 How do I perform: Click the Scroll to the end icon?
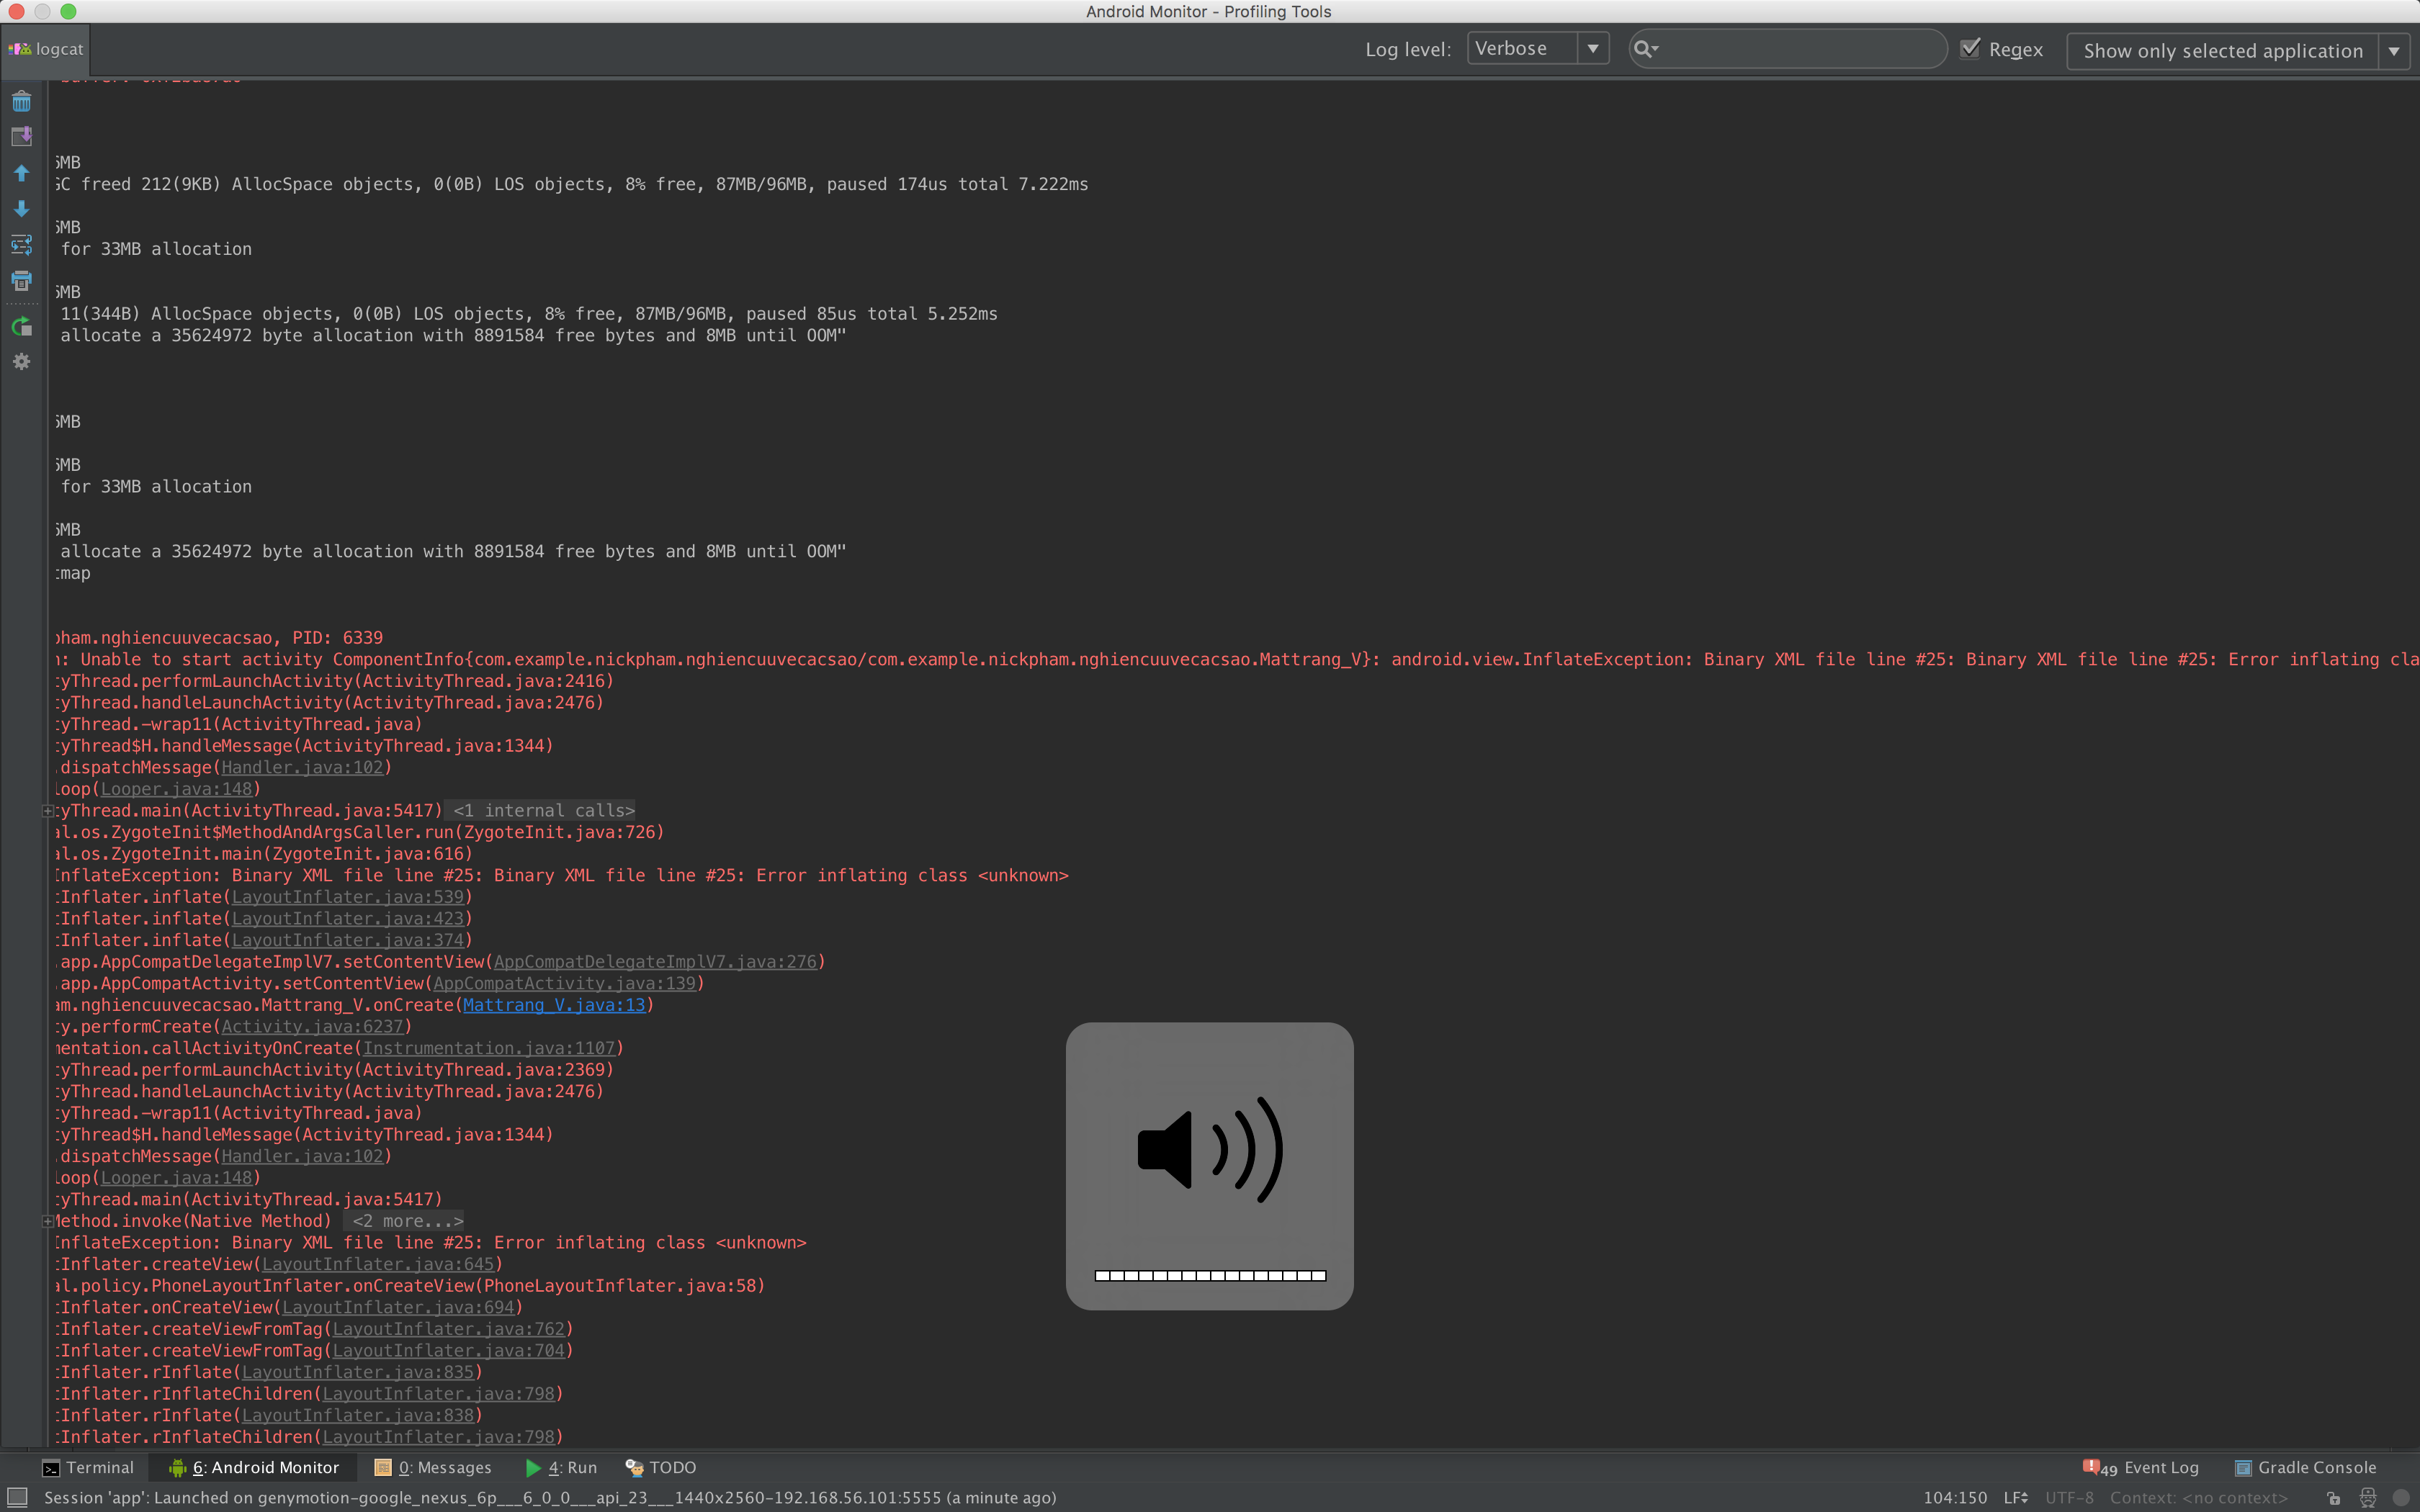point(21,137)
